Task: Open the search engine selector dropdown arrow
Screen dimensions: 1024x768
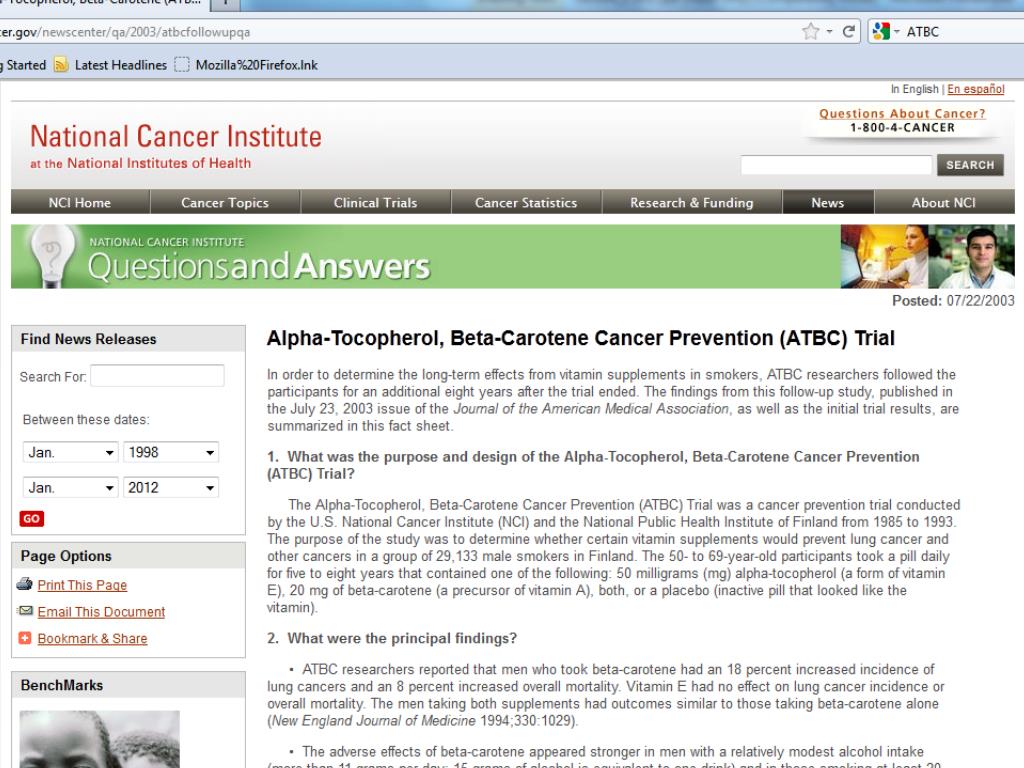Action: (x=897, y=31)
